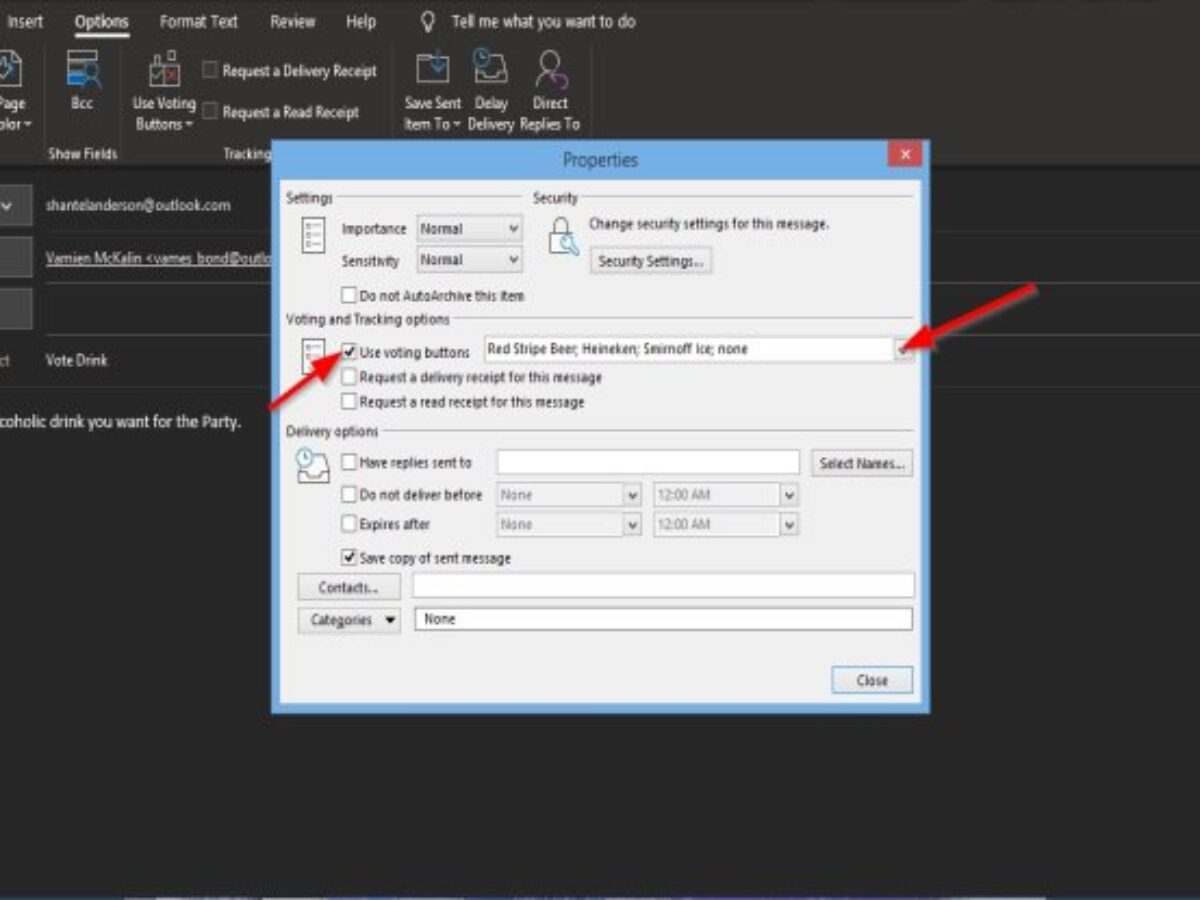Open the Format Text tab

pos(199,21)
